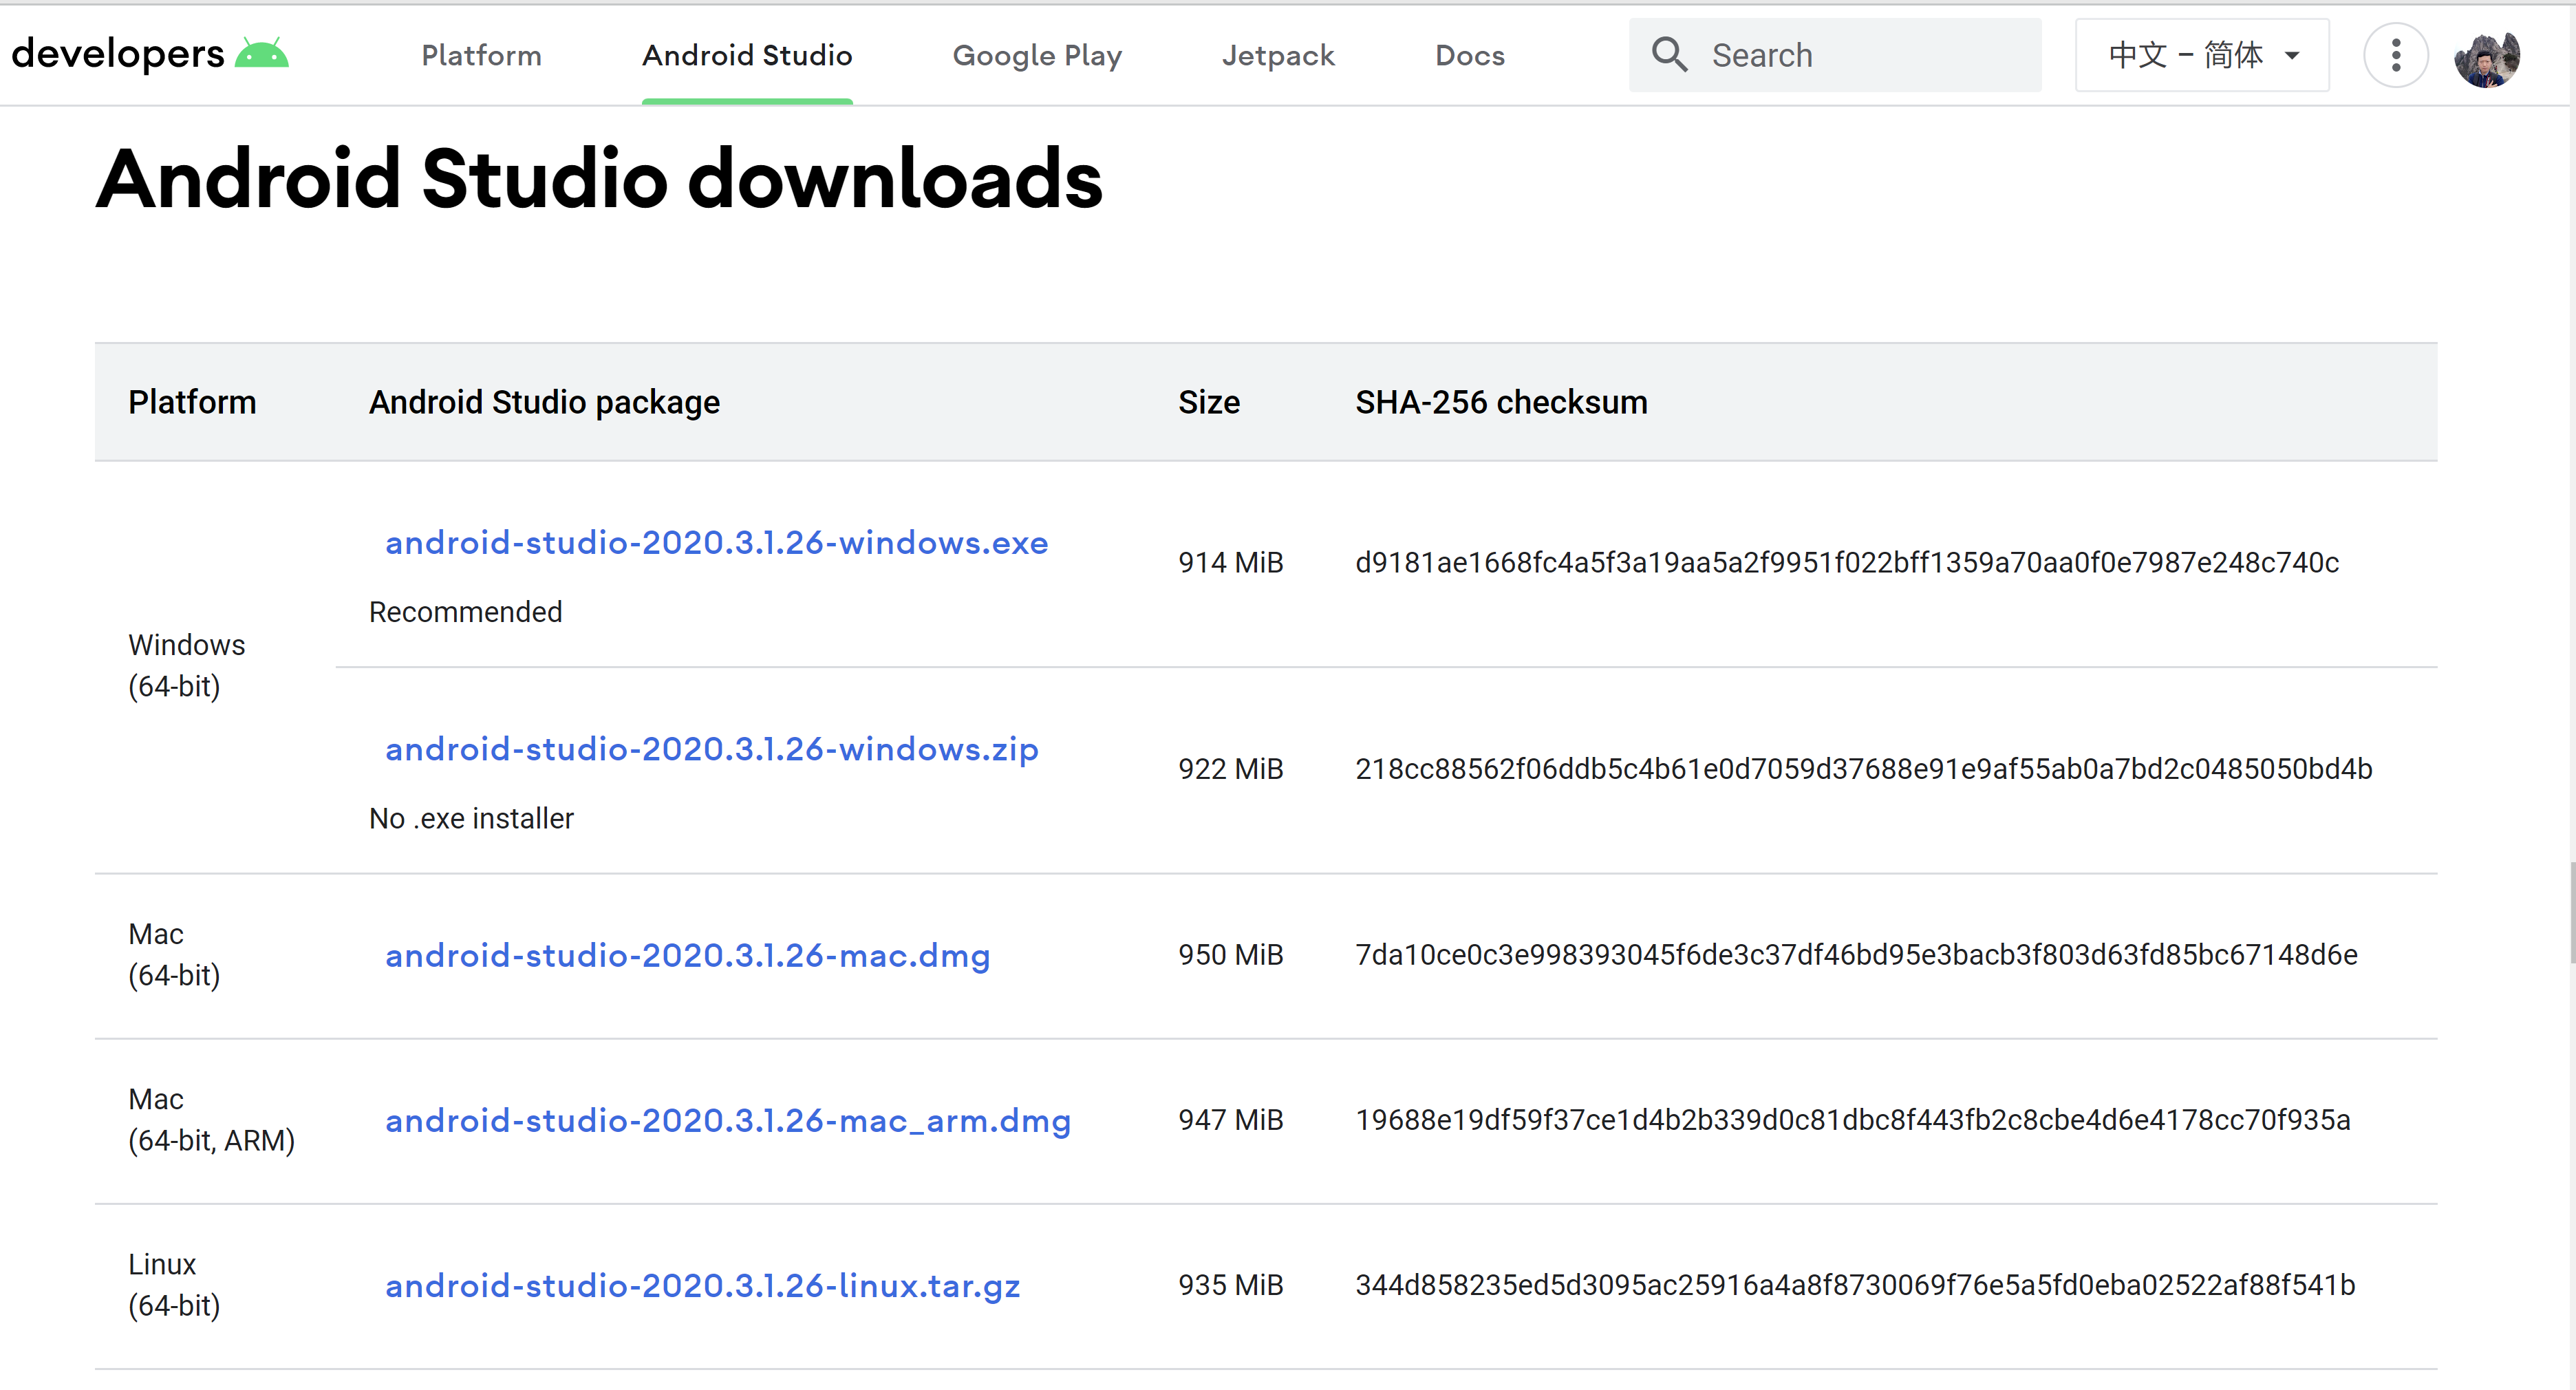Click the Android developers logo
The image size is (2576, 1390).
tap(150, 54)
